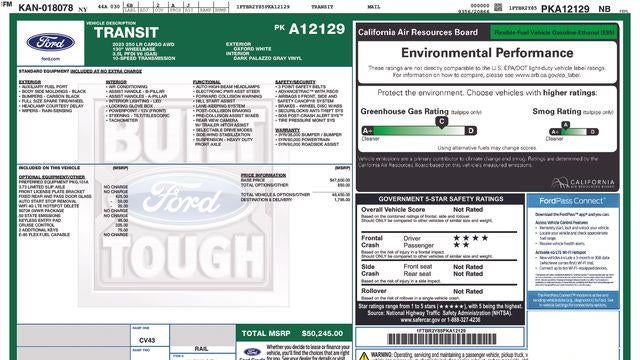Click the yellow warning triangle icon
This screenshot has height=360, width=640.
click(364, 356)
